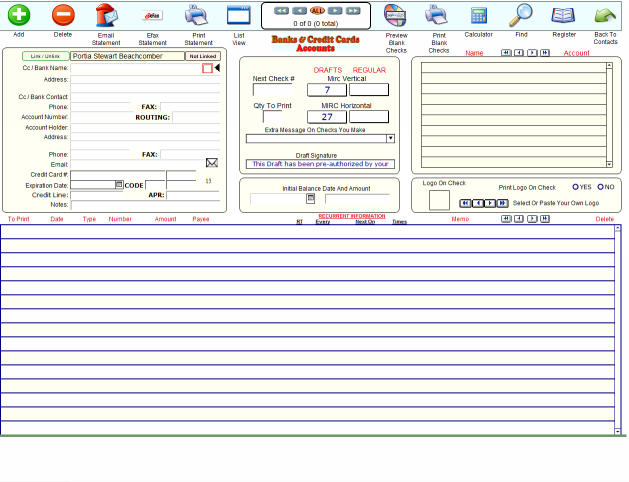
Task: Click the Next Check # input field
Action: (x=273, y=90)
